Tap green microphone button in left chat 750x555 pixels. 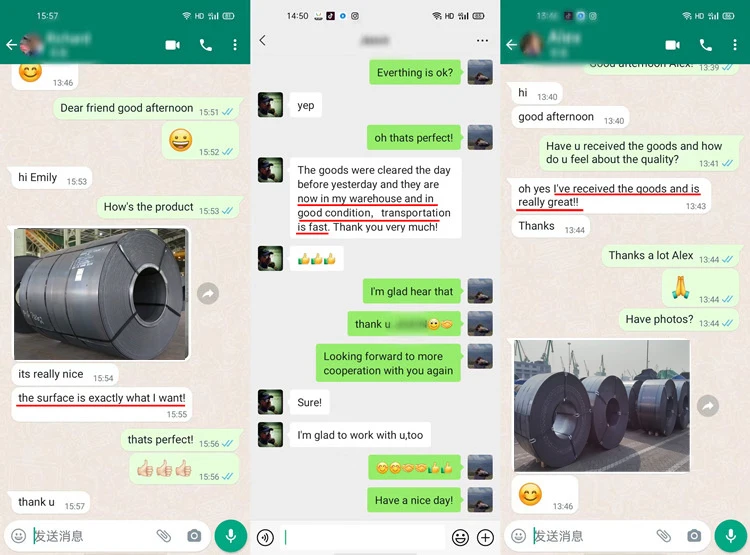(x=231, y=536)
